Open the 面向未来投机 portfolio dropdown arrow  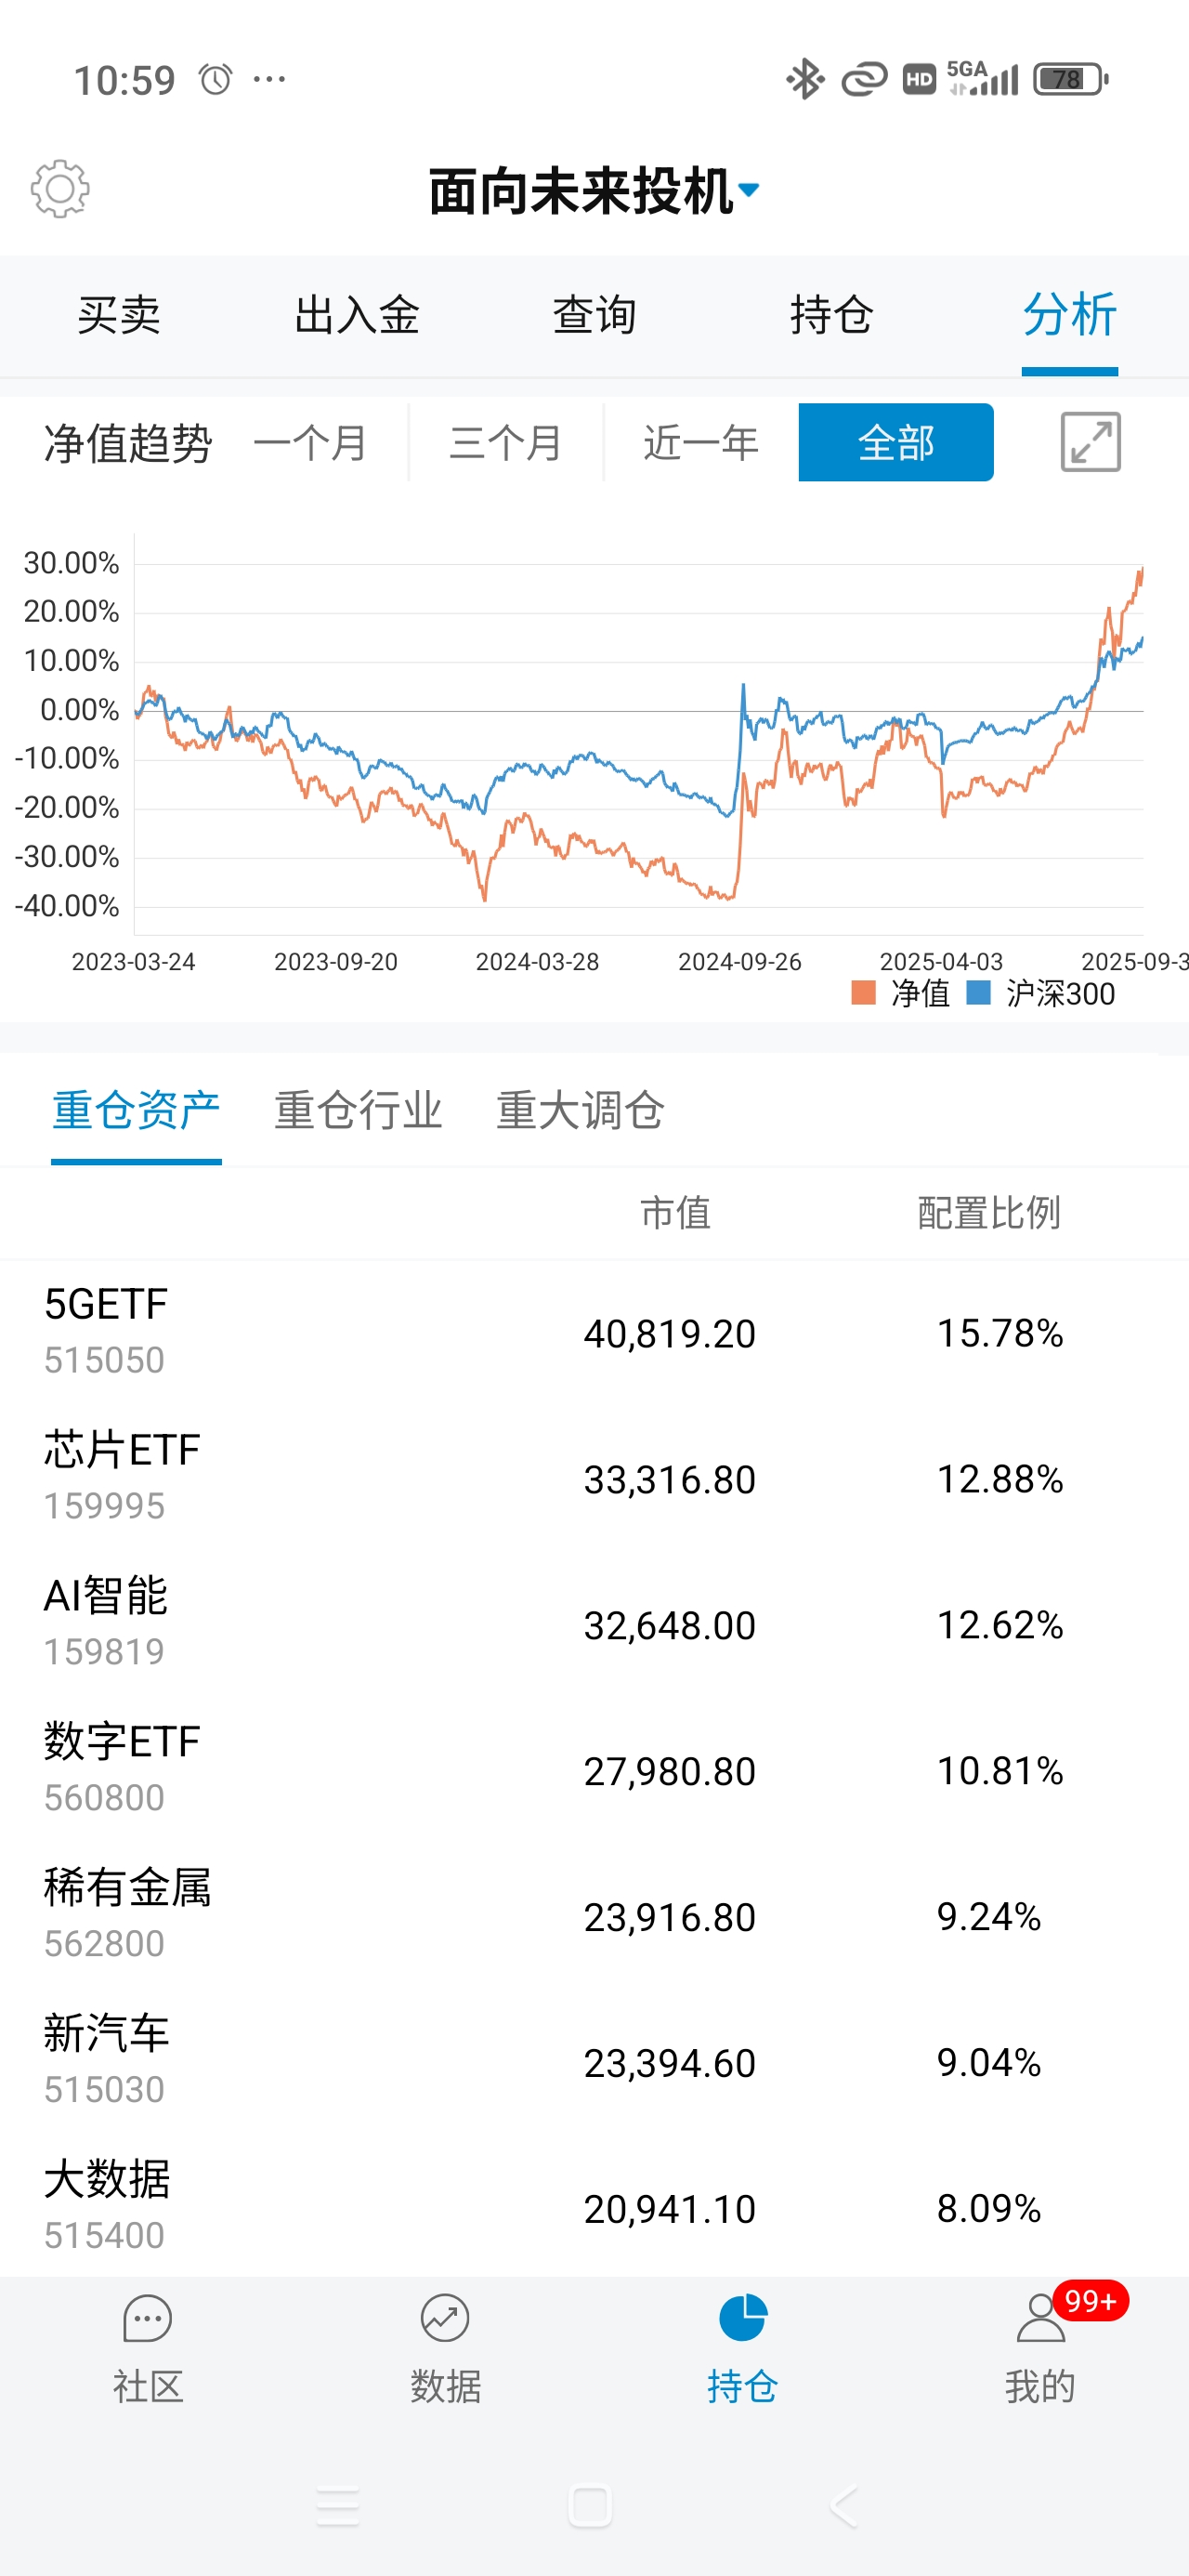(x=749, y=189)
